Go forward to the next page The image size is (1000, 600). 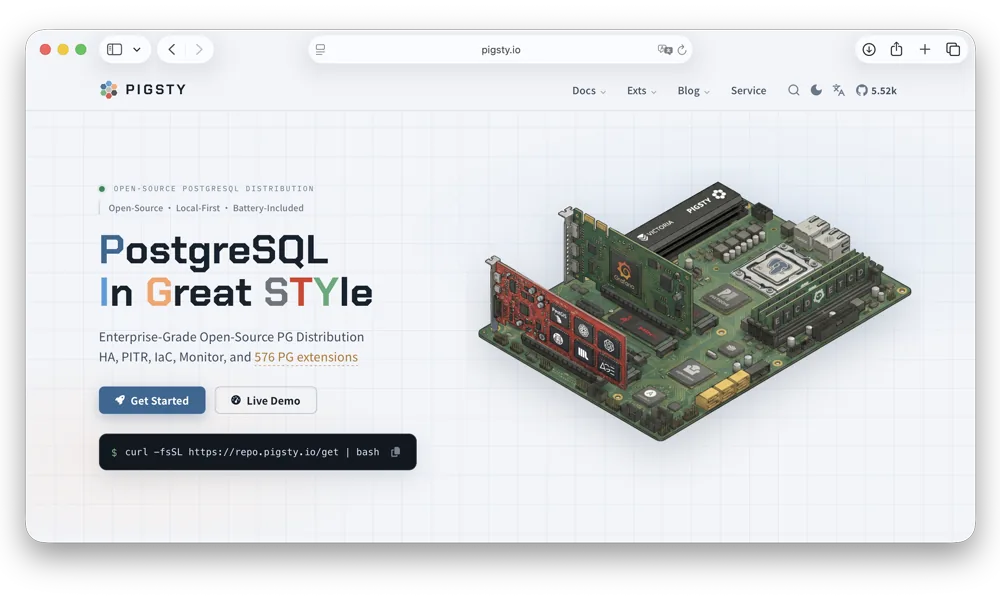(x=199, y=49)
